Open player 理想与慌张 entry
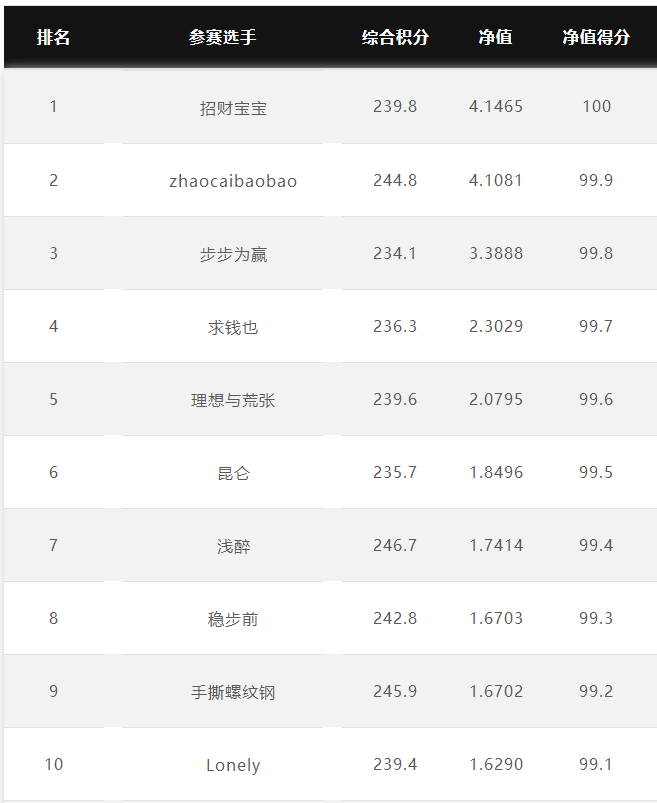657x803 pixels. pos(233,400)
